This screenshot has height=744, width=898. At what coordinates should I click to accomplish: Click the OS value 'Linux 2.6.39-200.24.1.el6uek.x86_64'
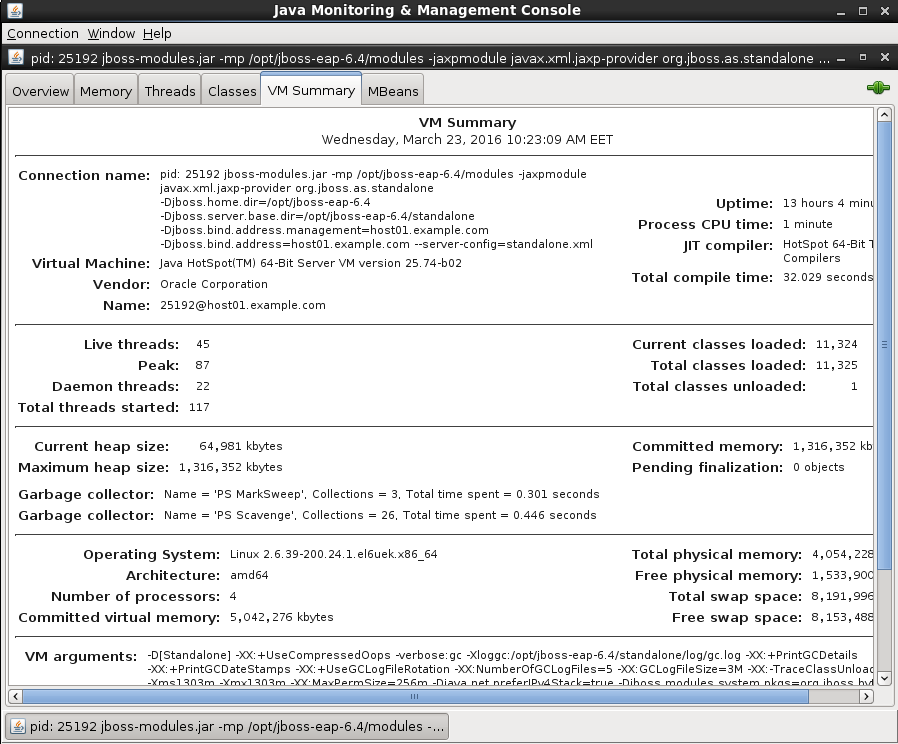334,554
